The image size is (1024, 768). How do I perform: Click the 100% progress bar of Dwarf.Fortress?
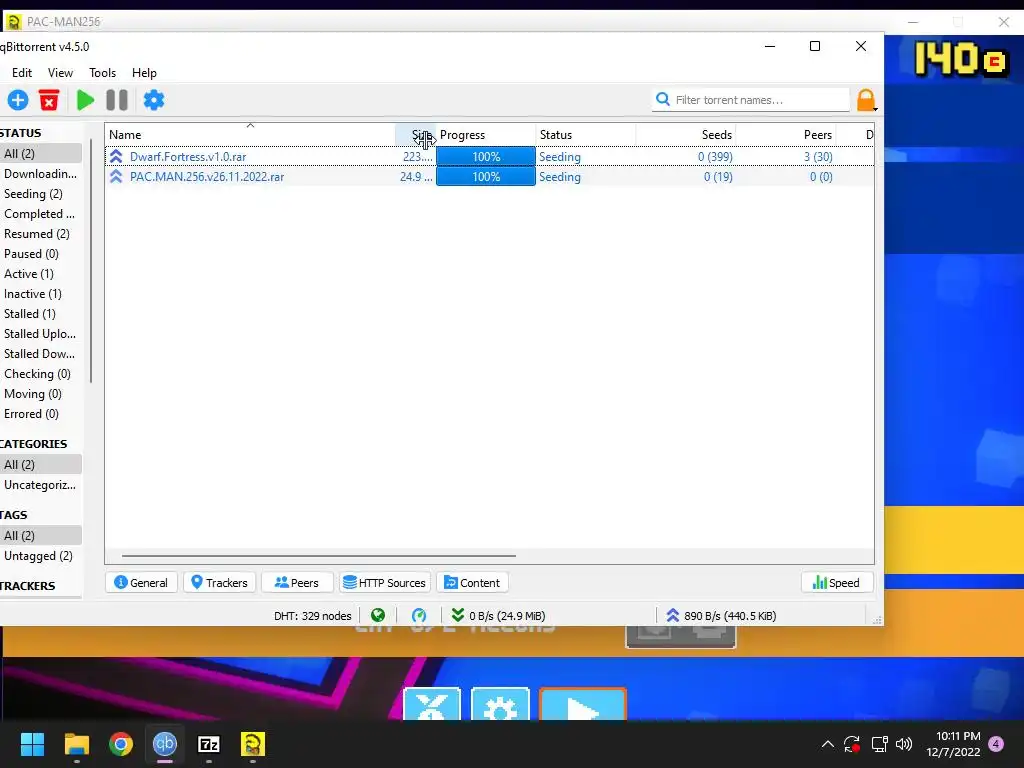(x=486, y=157)
